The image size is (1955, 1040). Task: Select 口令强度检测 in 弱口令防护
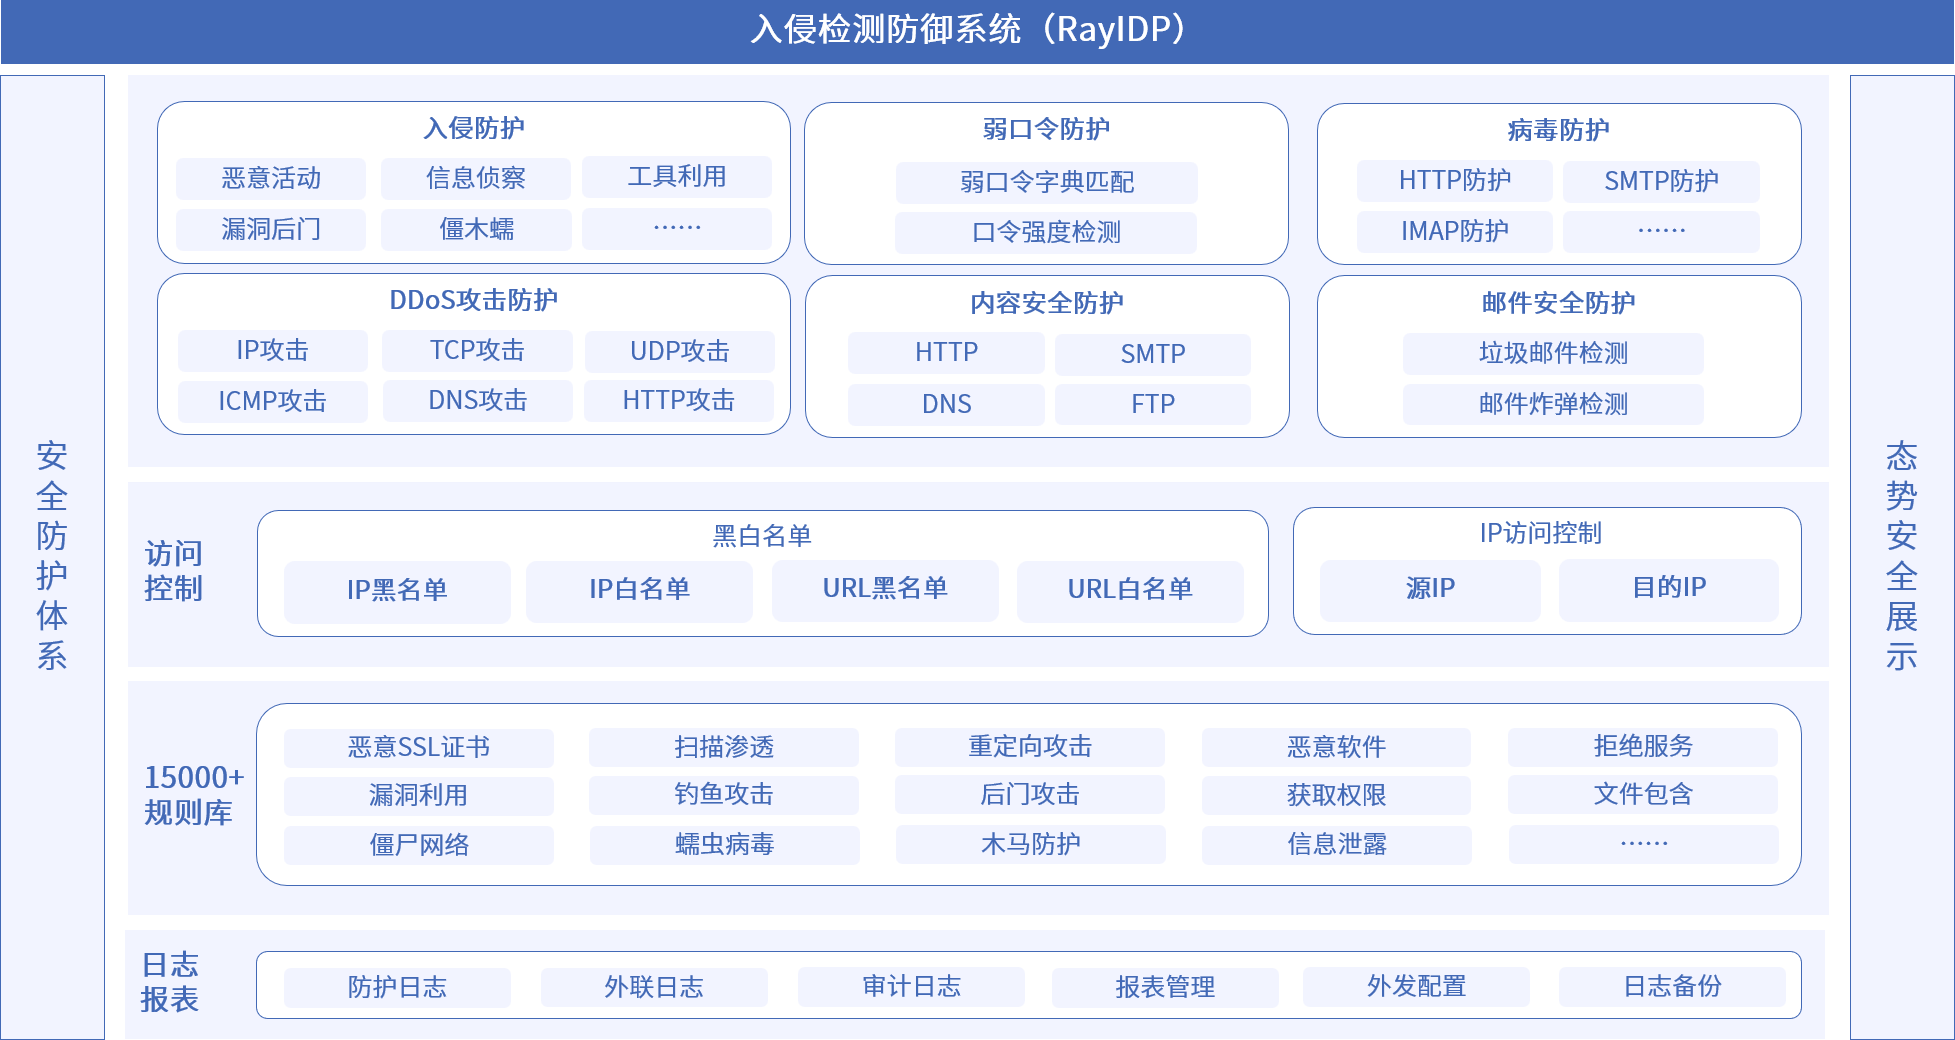tap(1046, 233)
